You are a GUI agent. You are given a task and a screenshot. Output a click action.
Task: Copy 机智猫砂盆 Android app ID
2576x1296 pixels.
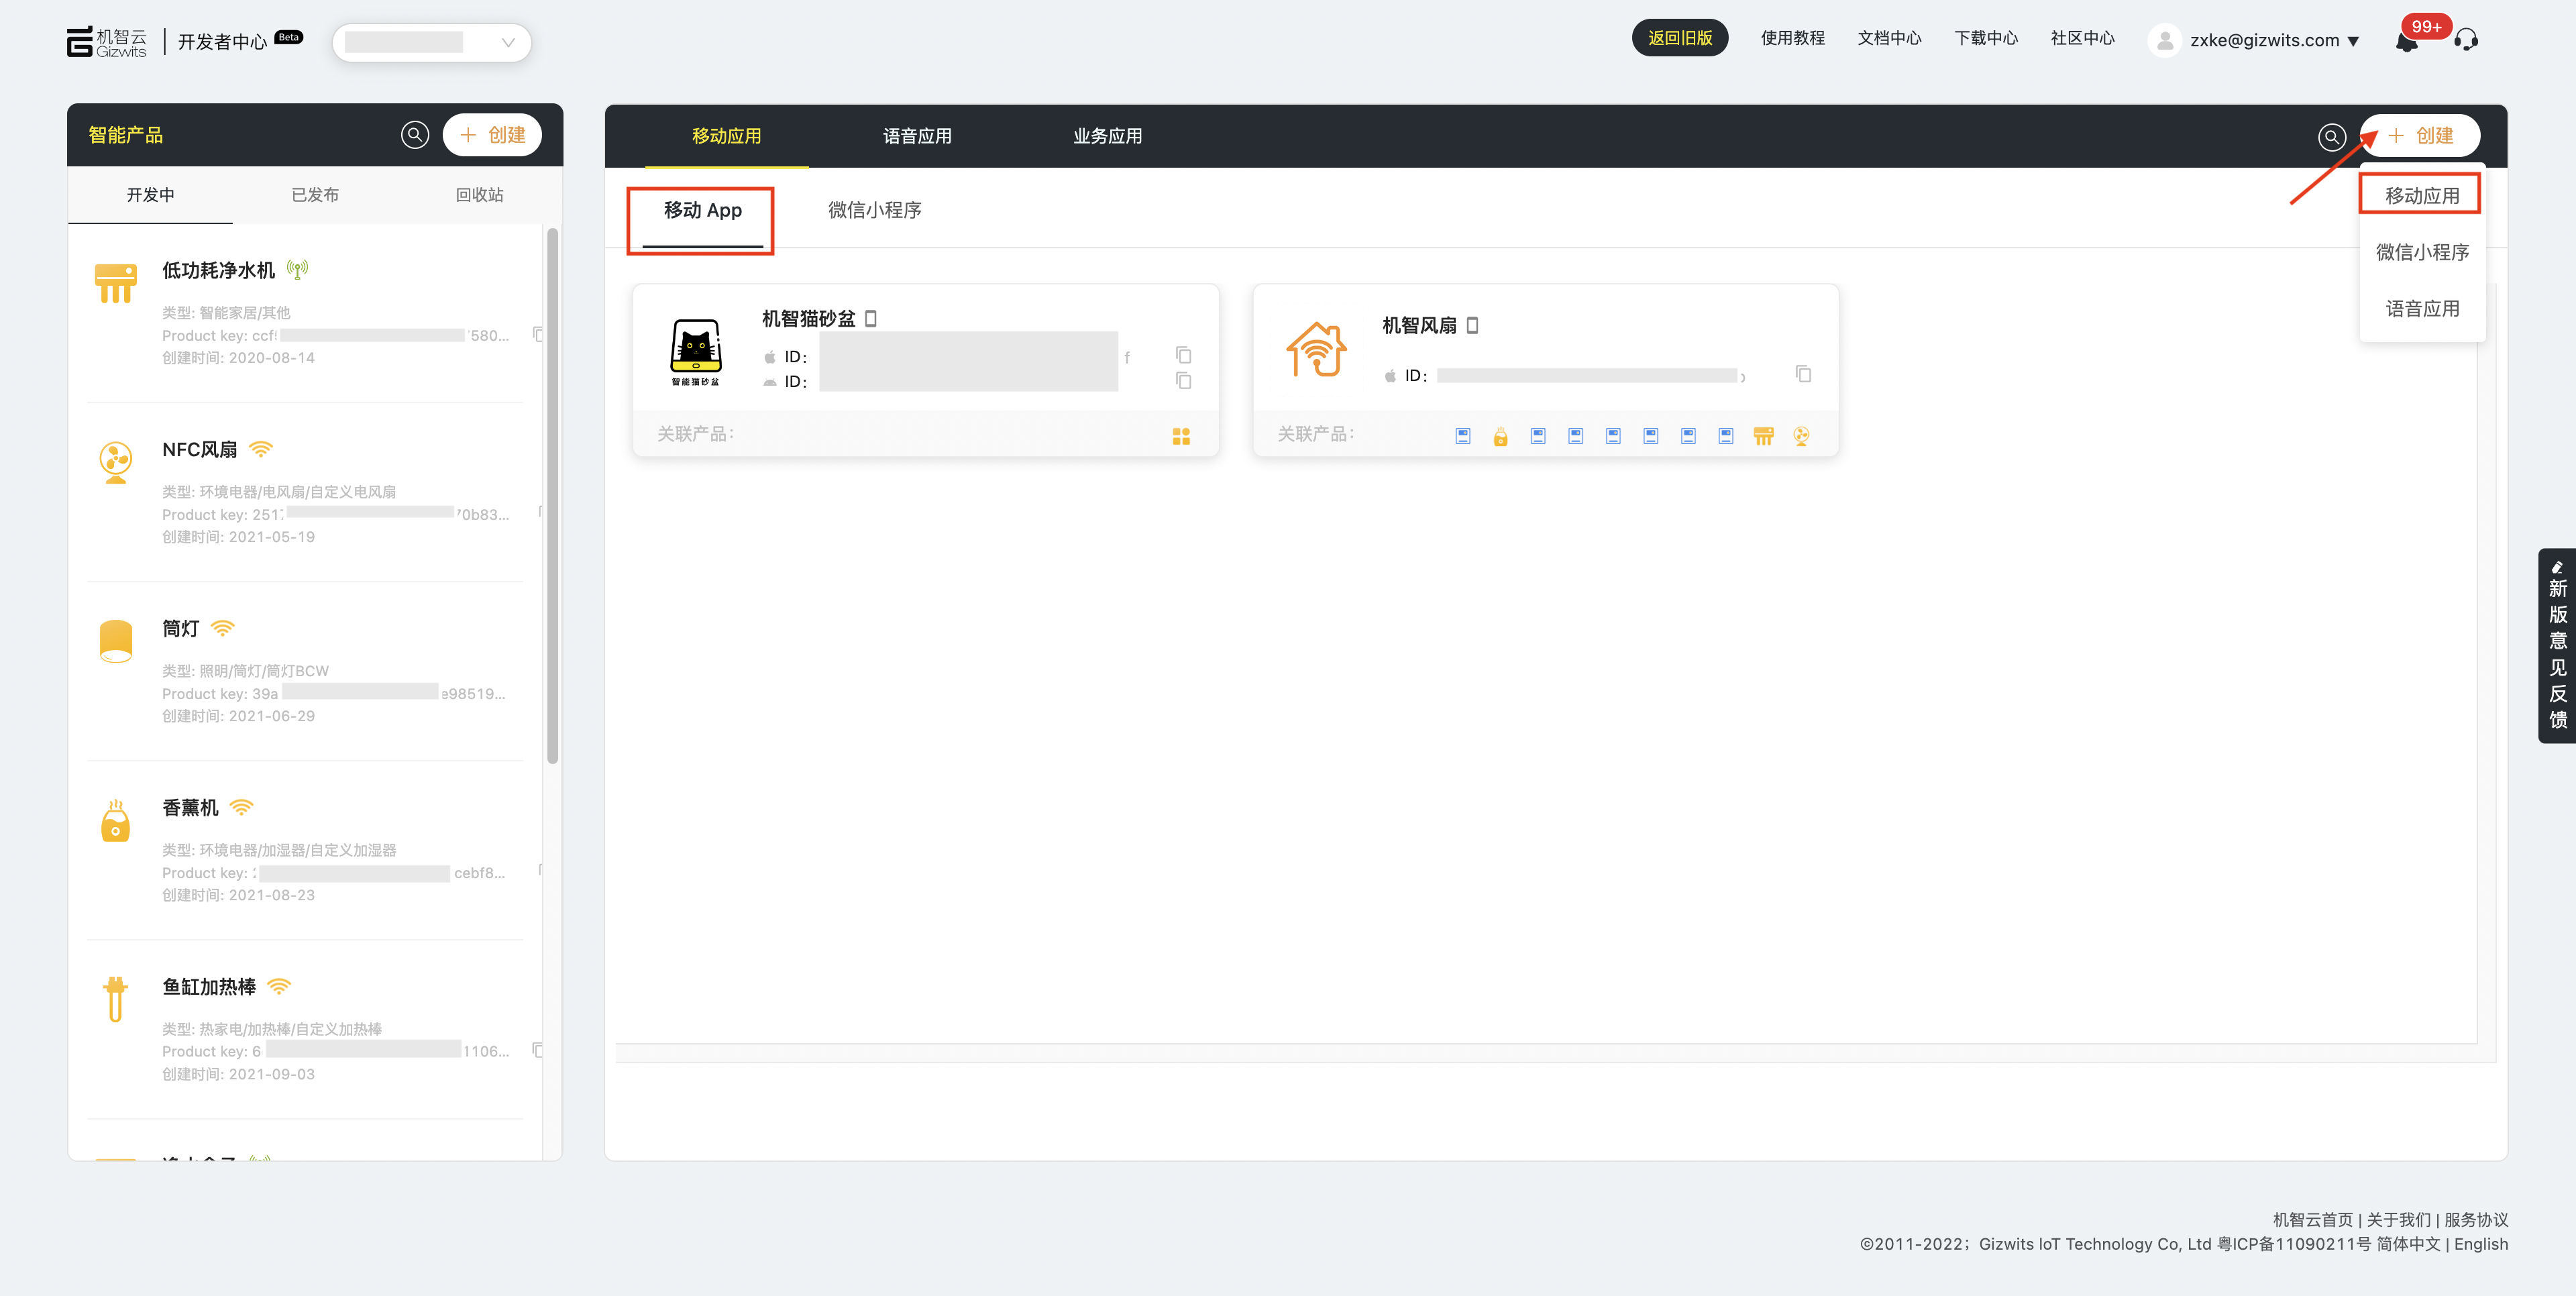tap(1183, 381)
